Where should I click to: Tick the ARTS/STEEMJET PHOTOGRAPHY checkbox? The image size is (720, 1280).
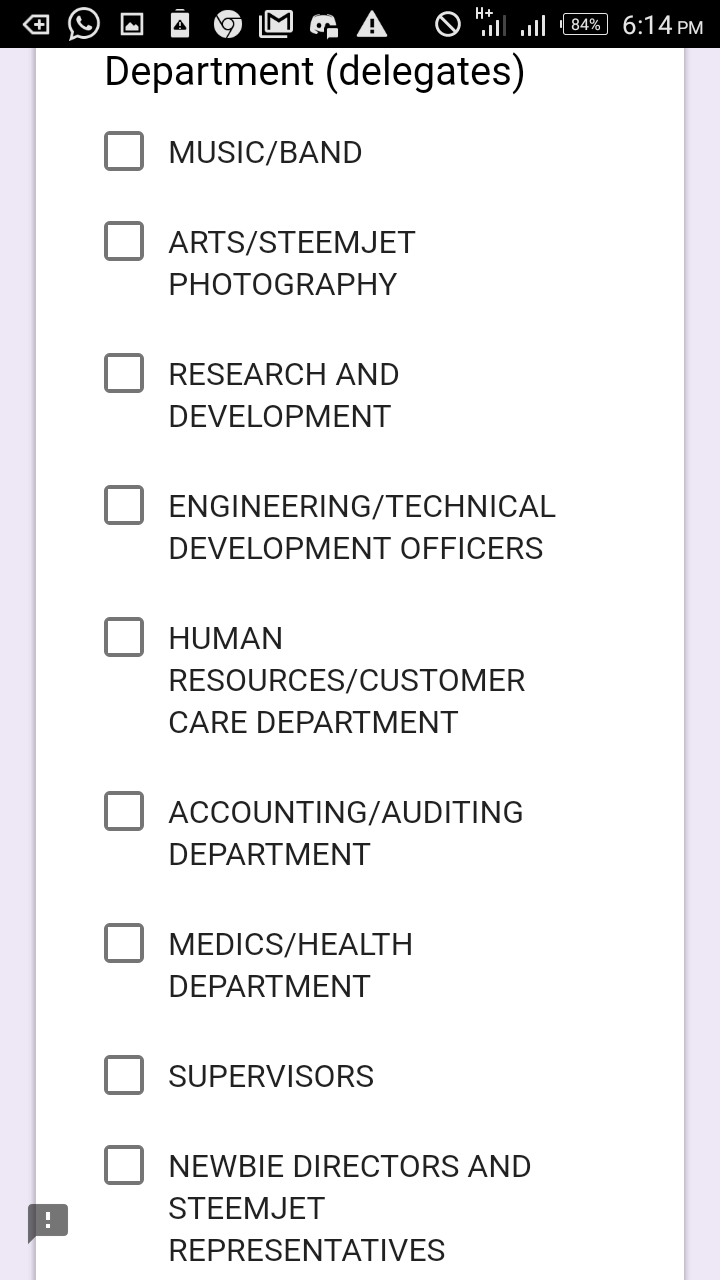coord(124,241)
